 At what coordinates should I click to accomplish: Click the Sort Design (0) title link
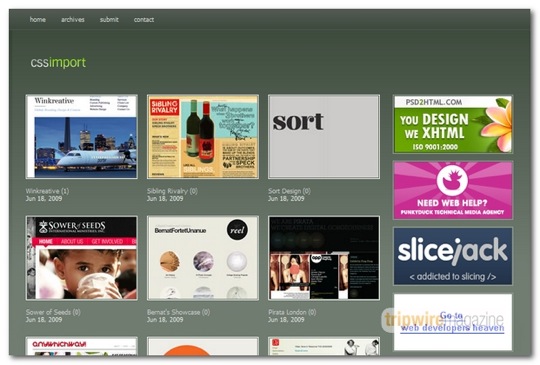click(x=289, y=191)
